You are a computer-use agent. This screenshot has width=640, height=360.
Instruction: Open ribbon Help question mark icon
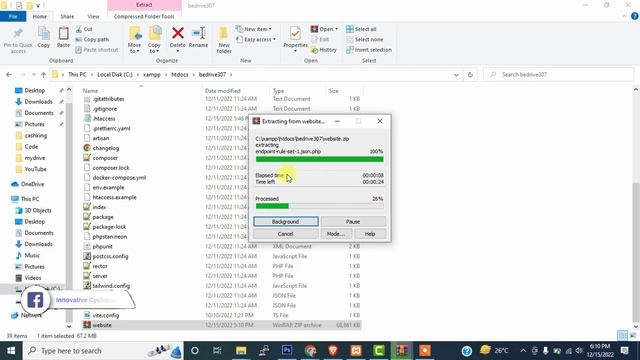(x=635, y=16)
